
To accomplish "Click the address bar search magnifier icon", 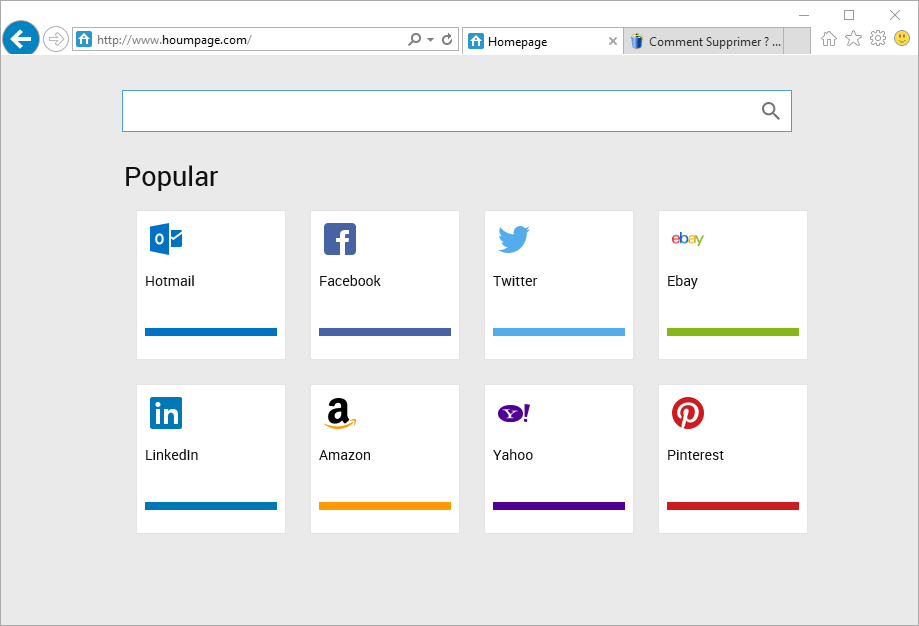I will [x=414, y=39].
